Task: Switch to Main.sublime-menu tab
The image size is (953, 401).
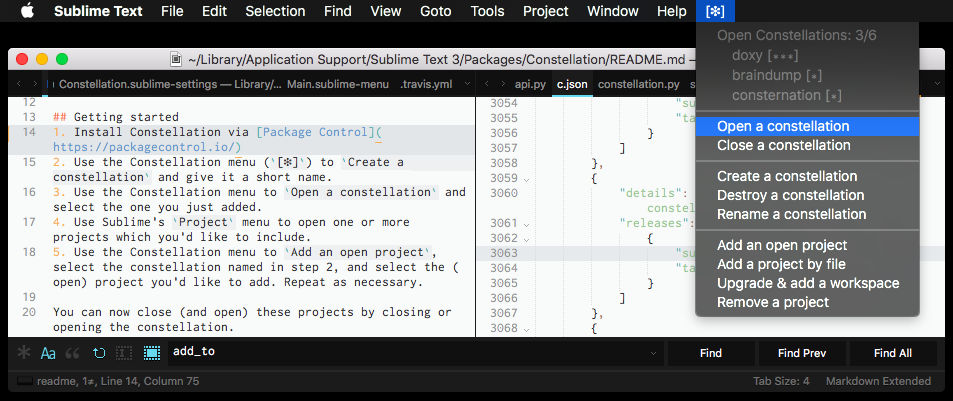Action: (x=337, y=84)
